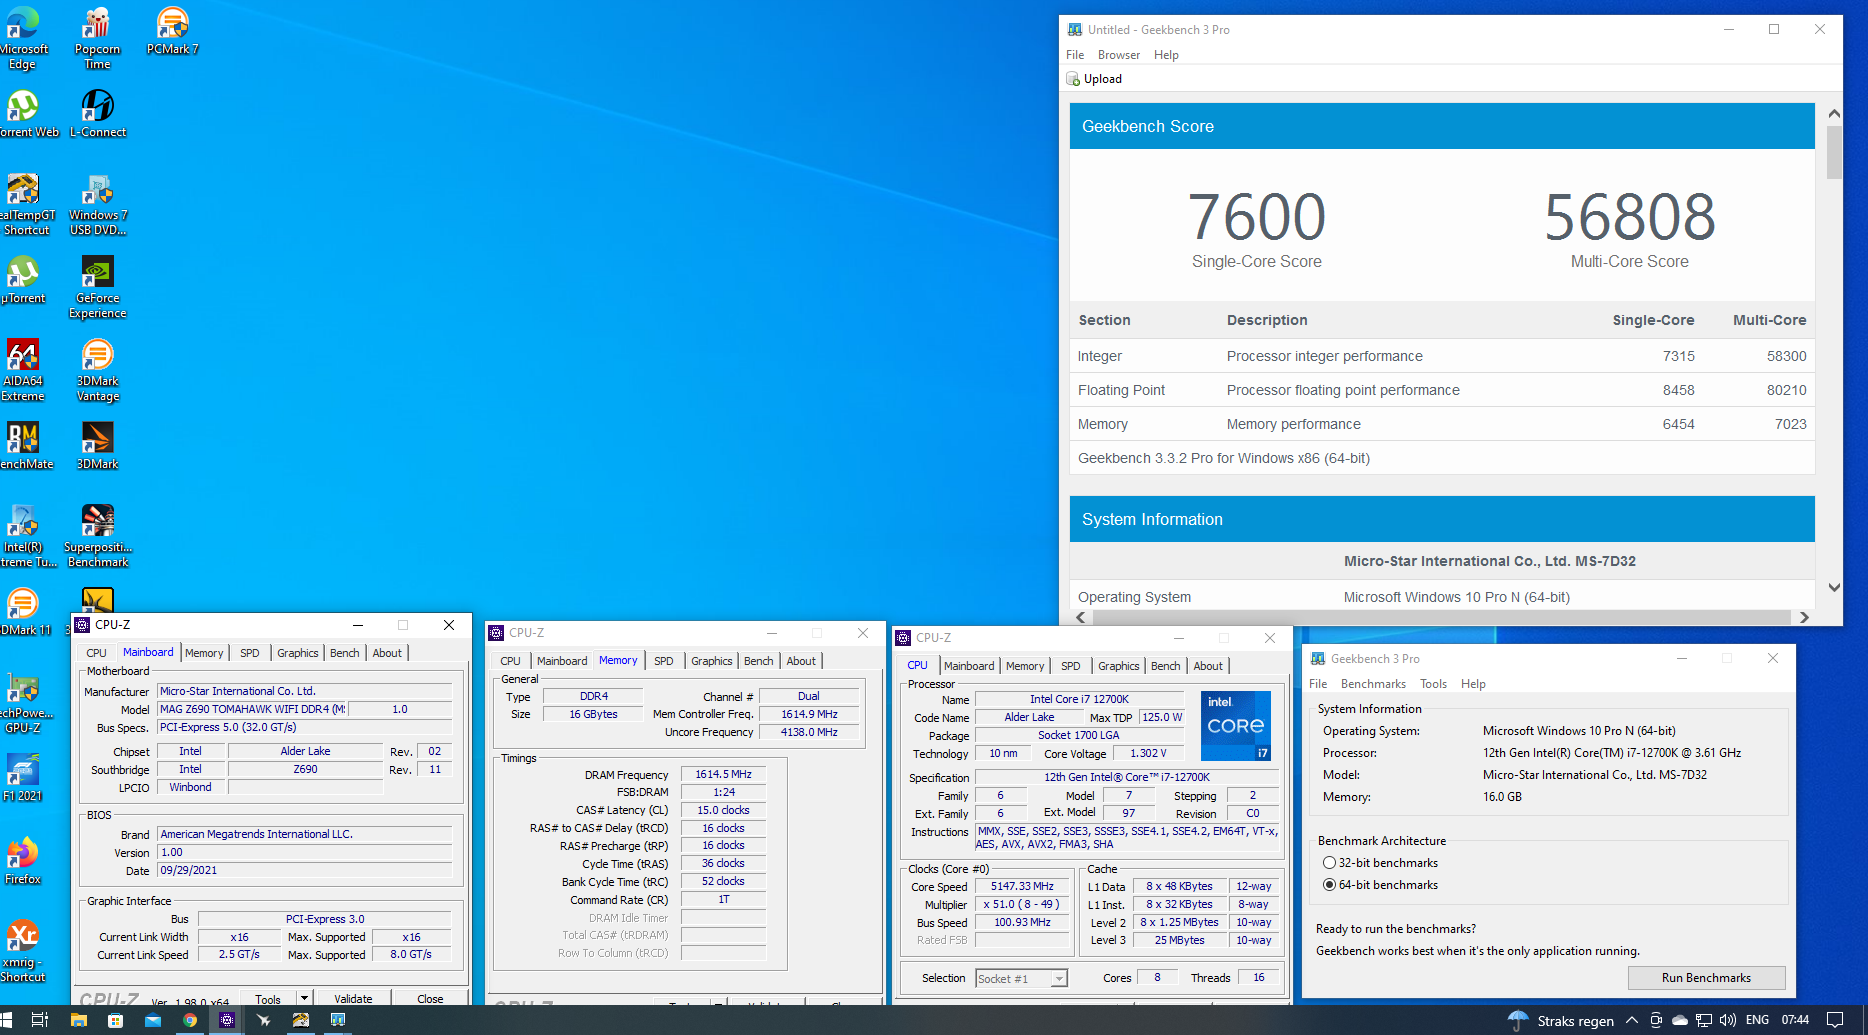Image resolution: width=1868 pixels, height=1035 pixels.
Task: Open Mail app from taskbar
Action: pyautogui.click(x=152, y=1020)
